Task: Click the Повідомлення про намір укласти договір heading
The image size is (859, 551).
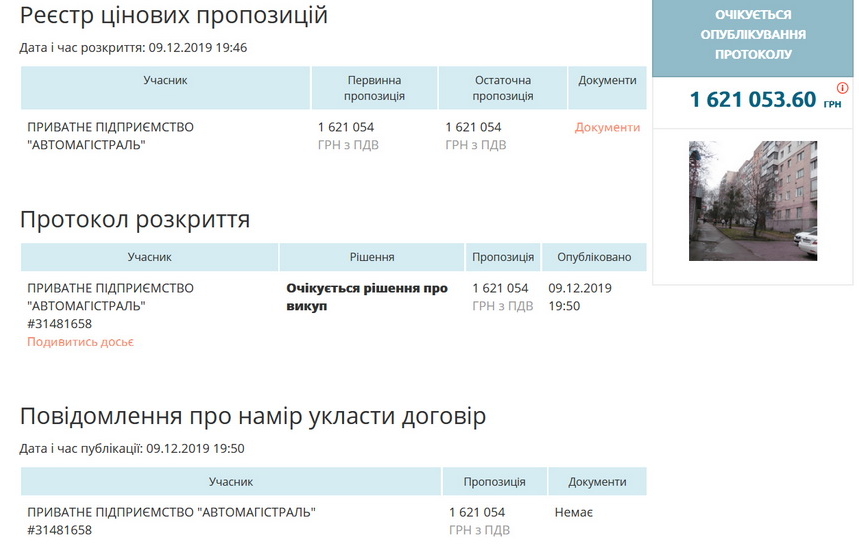Action: (253, 415)
